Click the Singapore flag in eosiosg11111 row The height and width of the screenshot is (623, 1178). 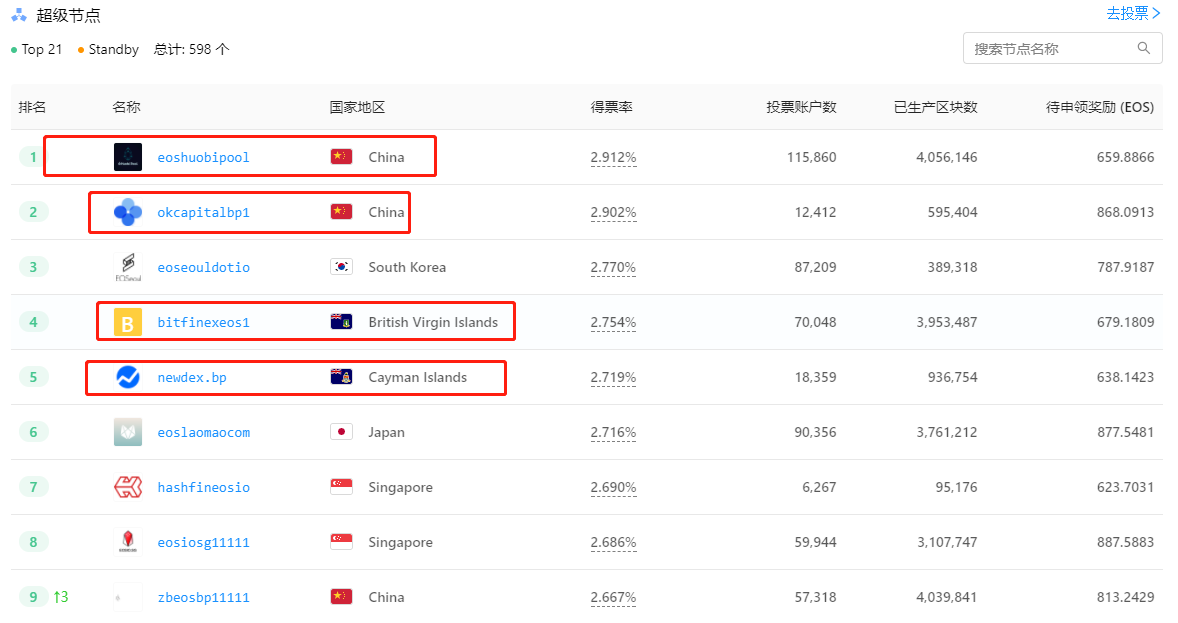(x=341, y=541)
